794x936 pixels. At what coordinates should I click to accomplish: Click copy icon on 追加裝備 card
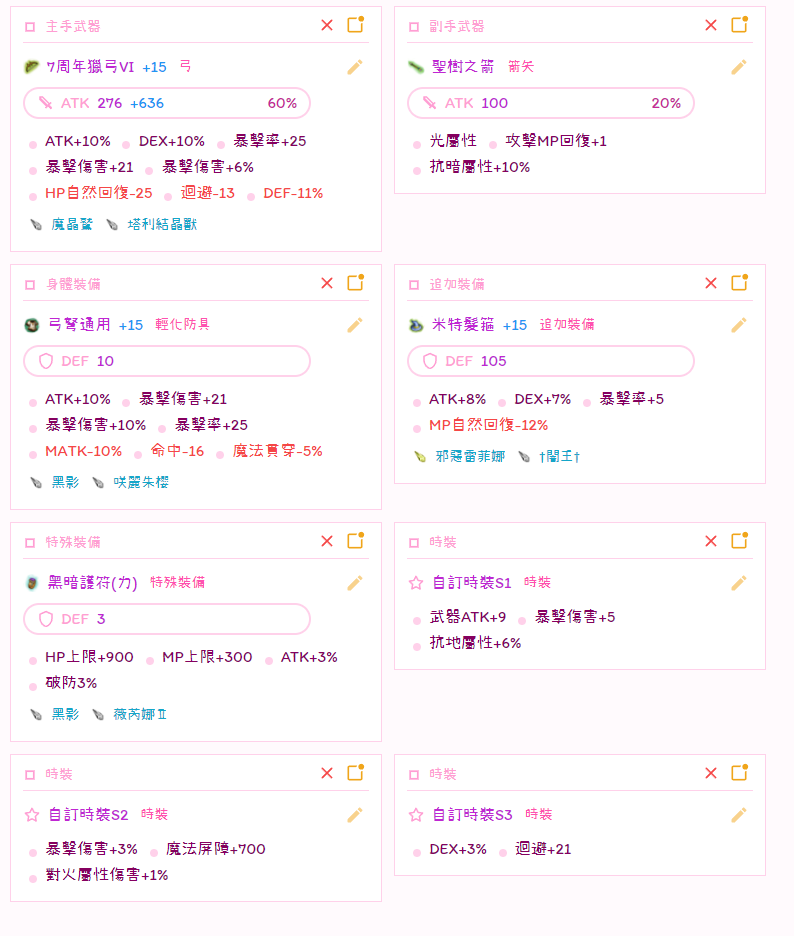coord(739,283)
